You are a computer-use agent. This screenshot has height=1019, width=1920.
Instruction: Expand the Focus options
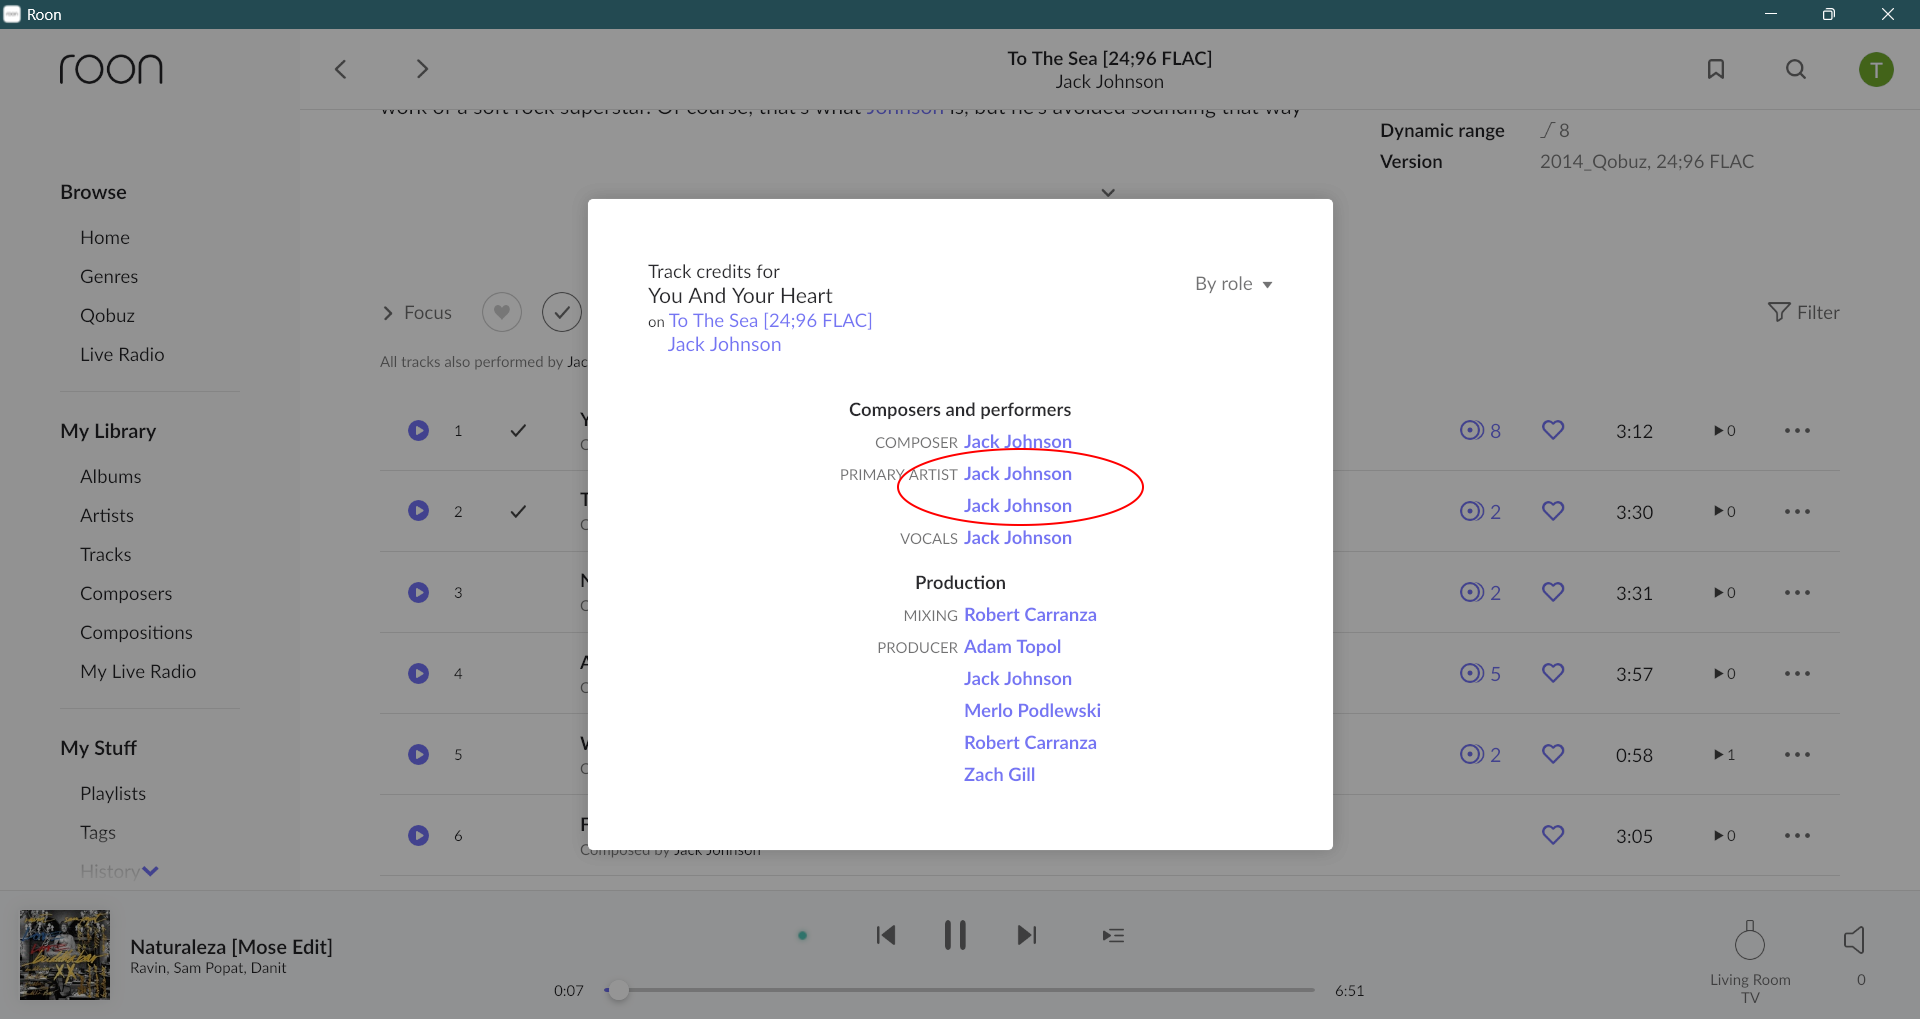pyautogui.click(x=417, y=313)
